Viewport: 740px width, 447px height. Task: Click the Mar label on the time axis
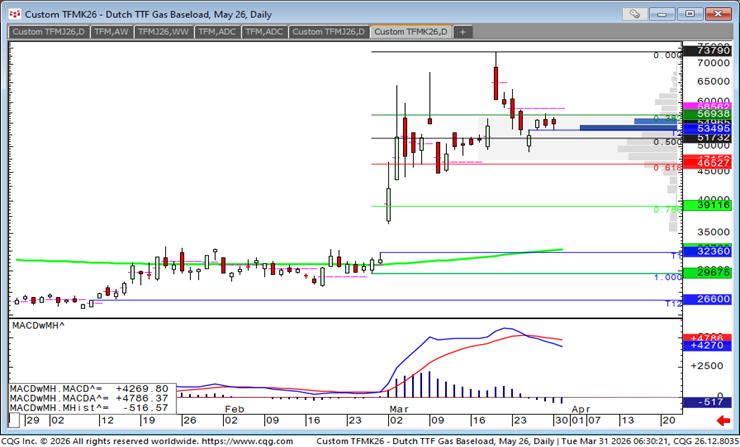pos(398,409)
